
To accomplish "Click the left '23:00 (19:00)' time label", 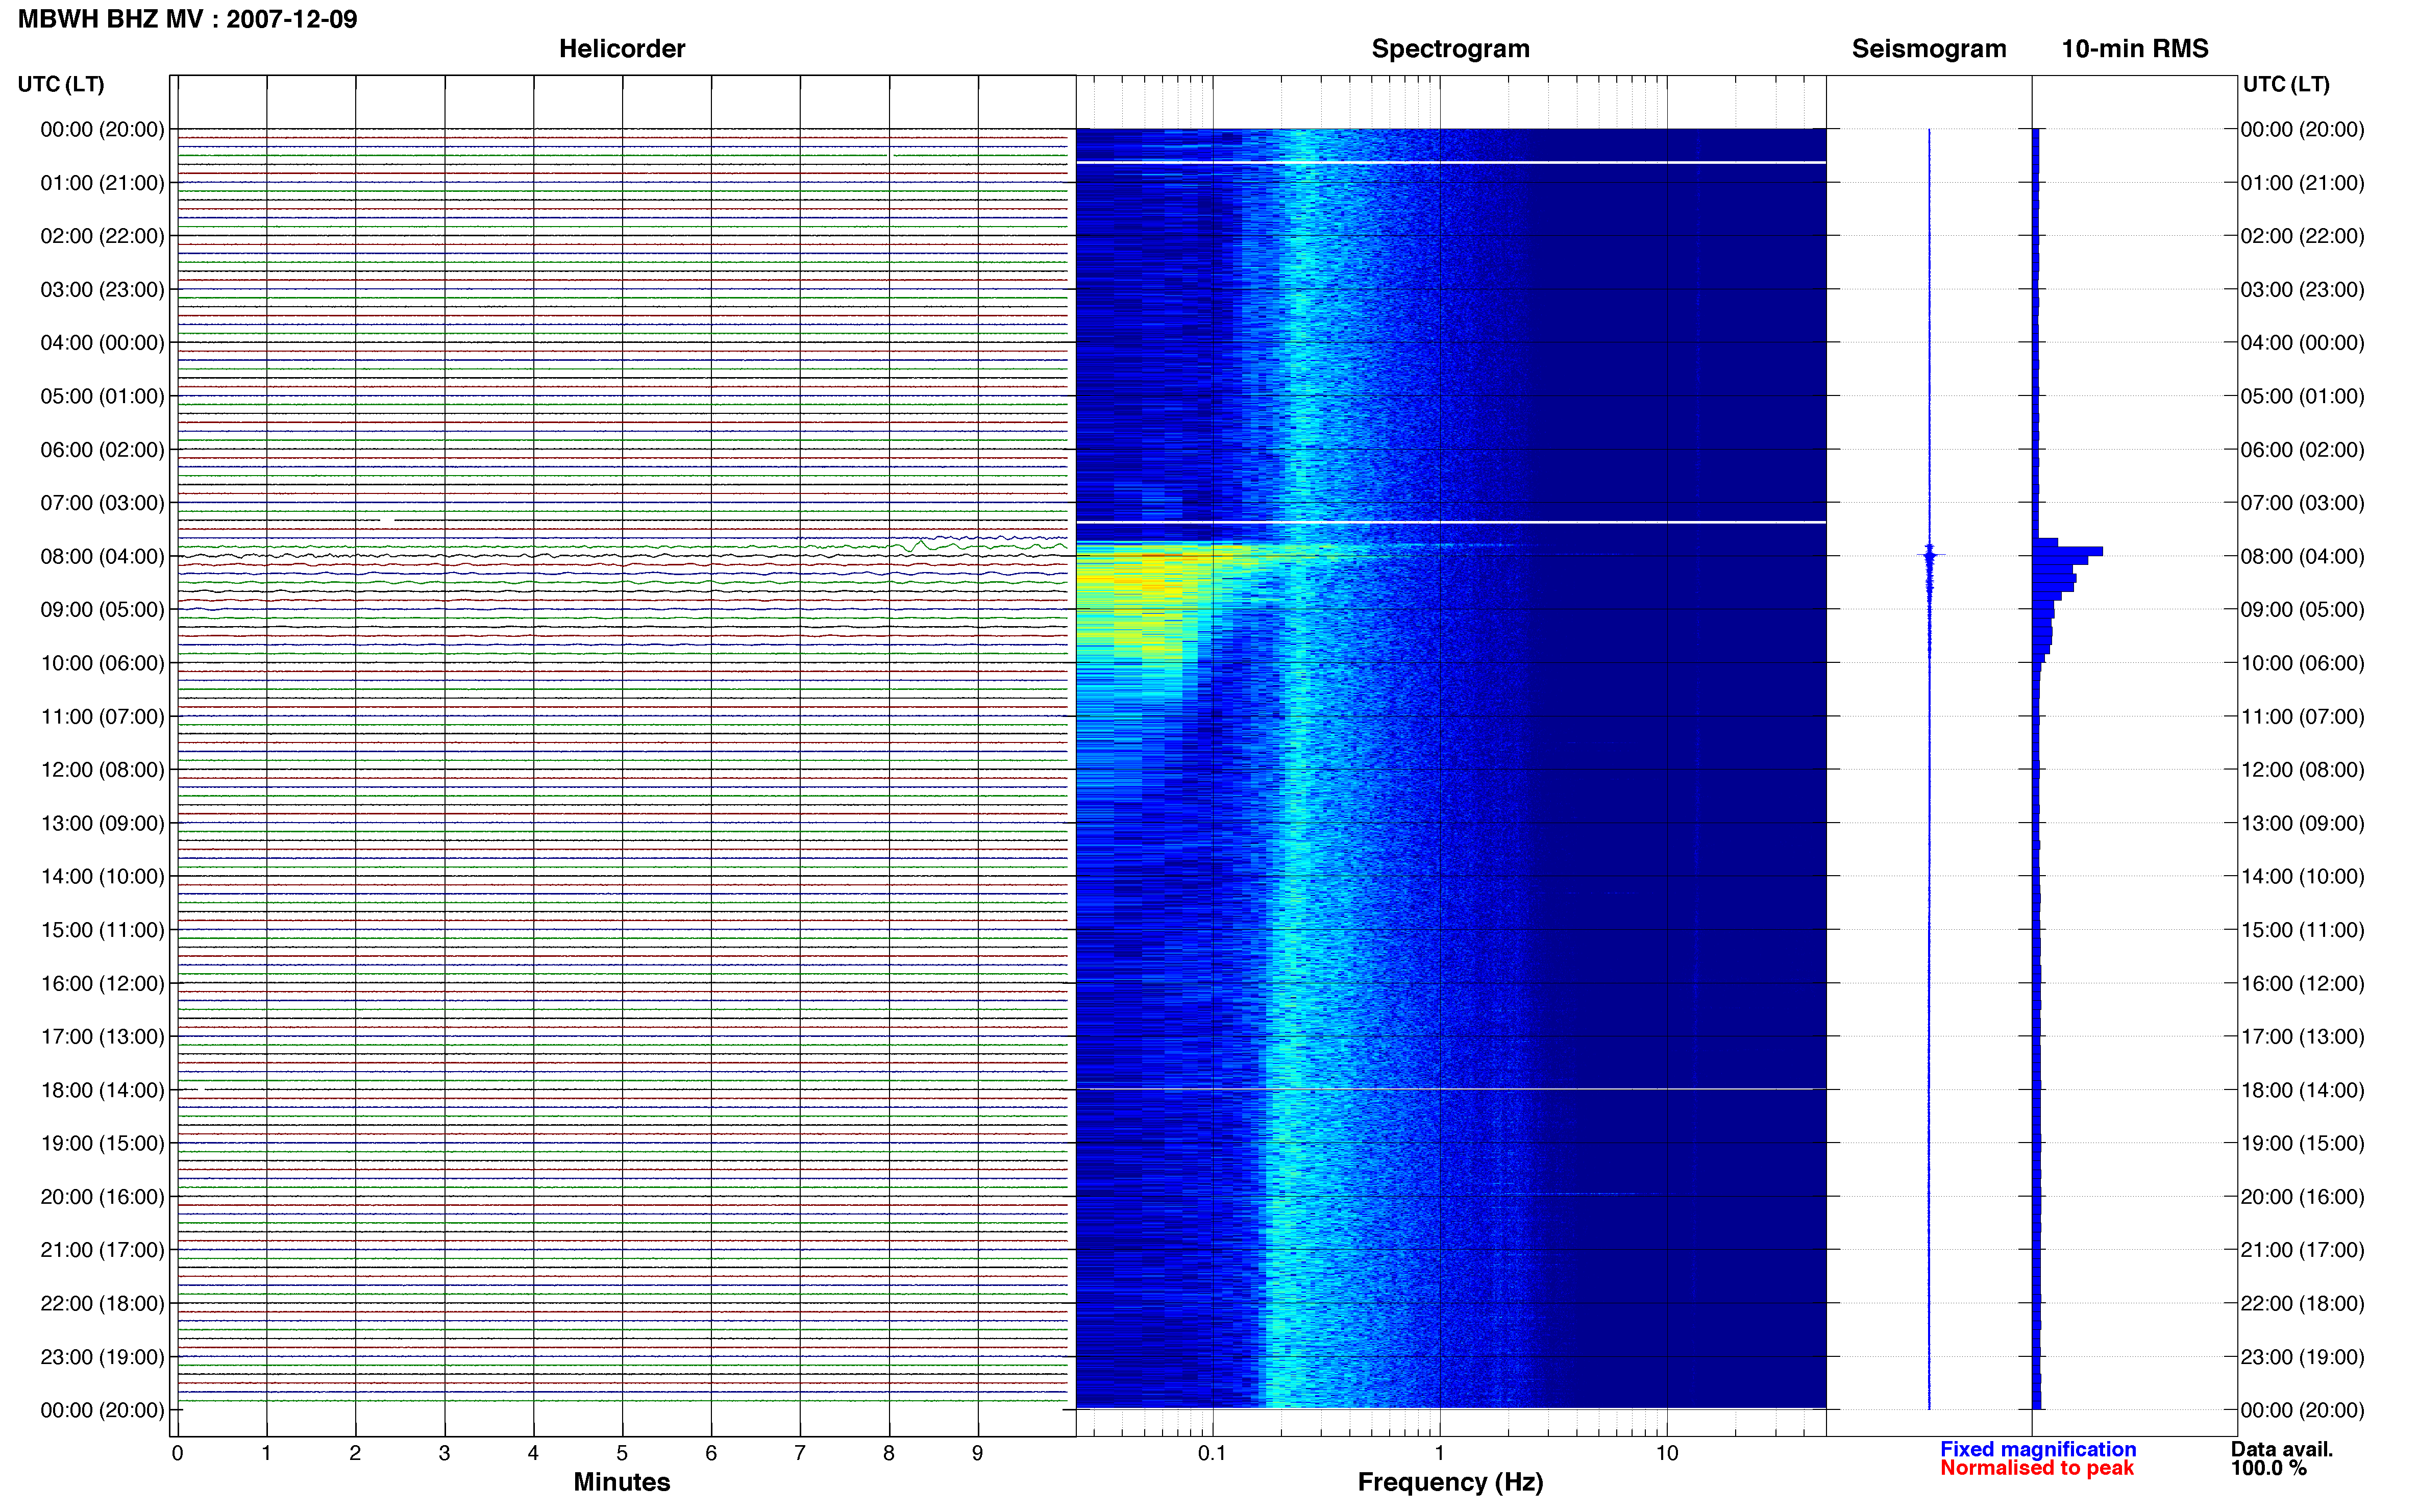I will [102, 1357].
